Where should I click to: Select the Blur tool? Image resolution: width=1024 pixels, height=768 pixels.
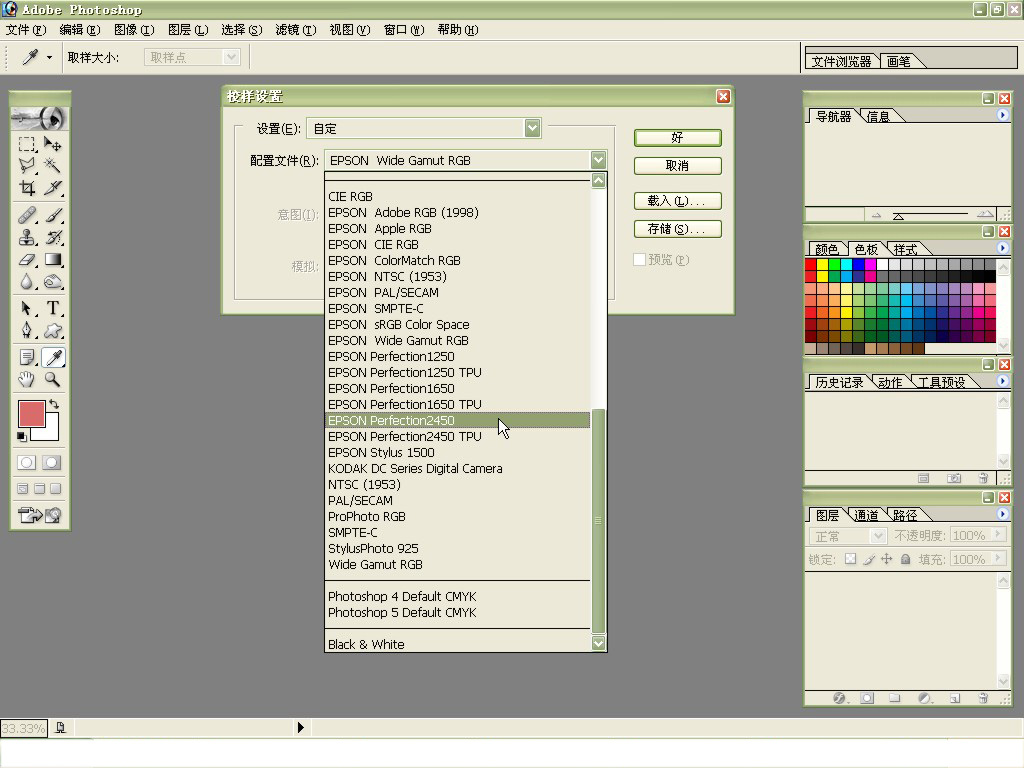point(27,281)
